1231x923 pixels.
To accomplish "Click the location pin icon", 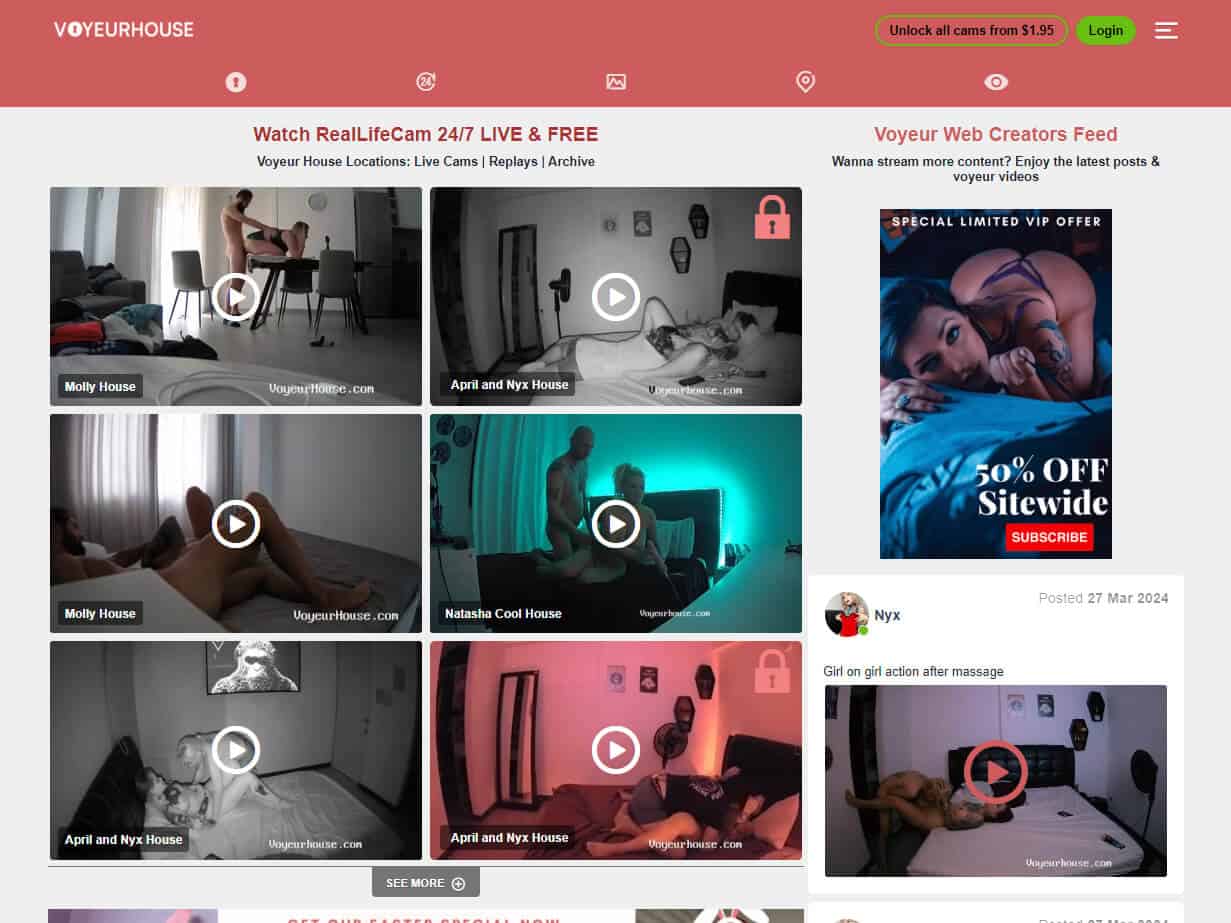I will pyautogui.click(x=806, y=82).
